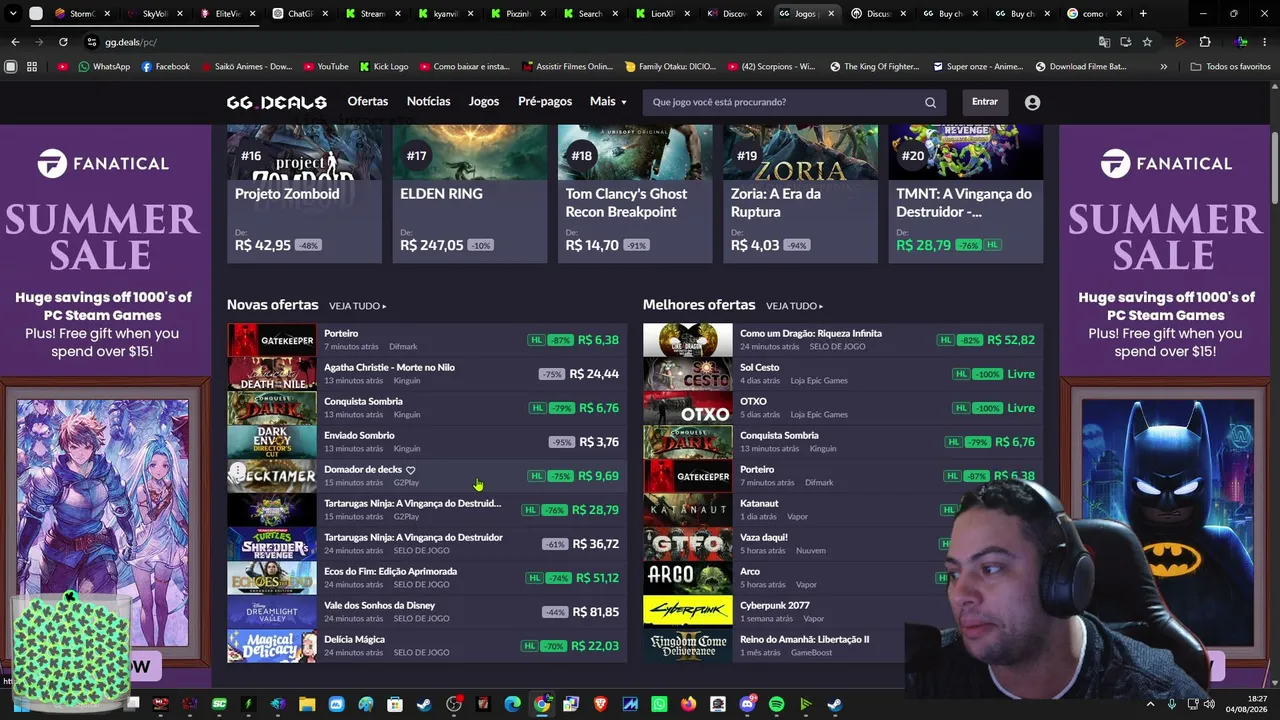Open Firefox from the taskbar
1280x720 pixels.
click(688, 705)
